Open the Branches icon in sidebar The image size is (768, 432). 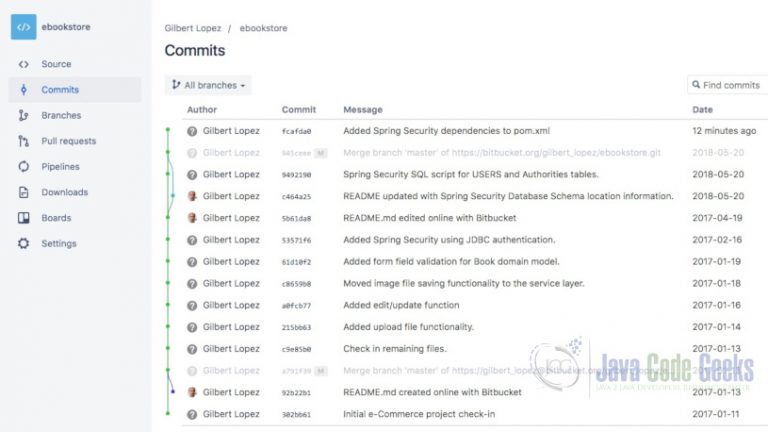pos(24,115)
